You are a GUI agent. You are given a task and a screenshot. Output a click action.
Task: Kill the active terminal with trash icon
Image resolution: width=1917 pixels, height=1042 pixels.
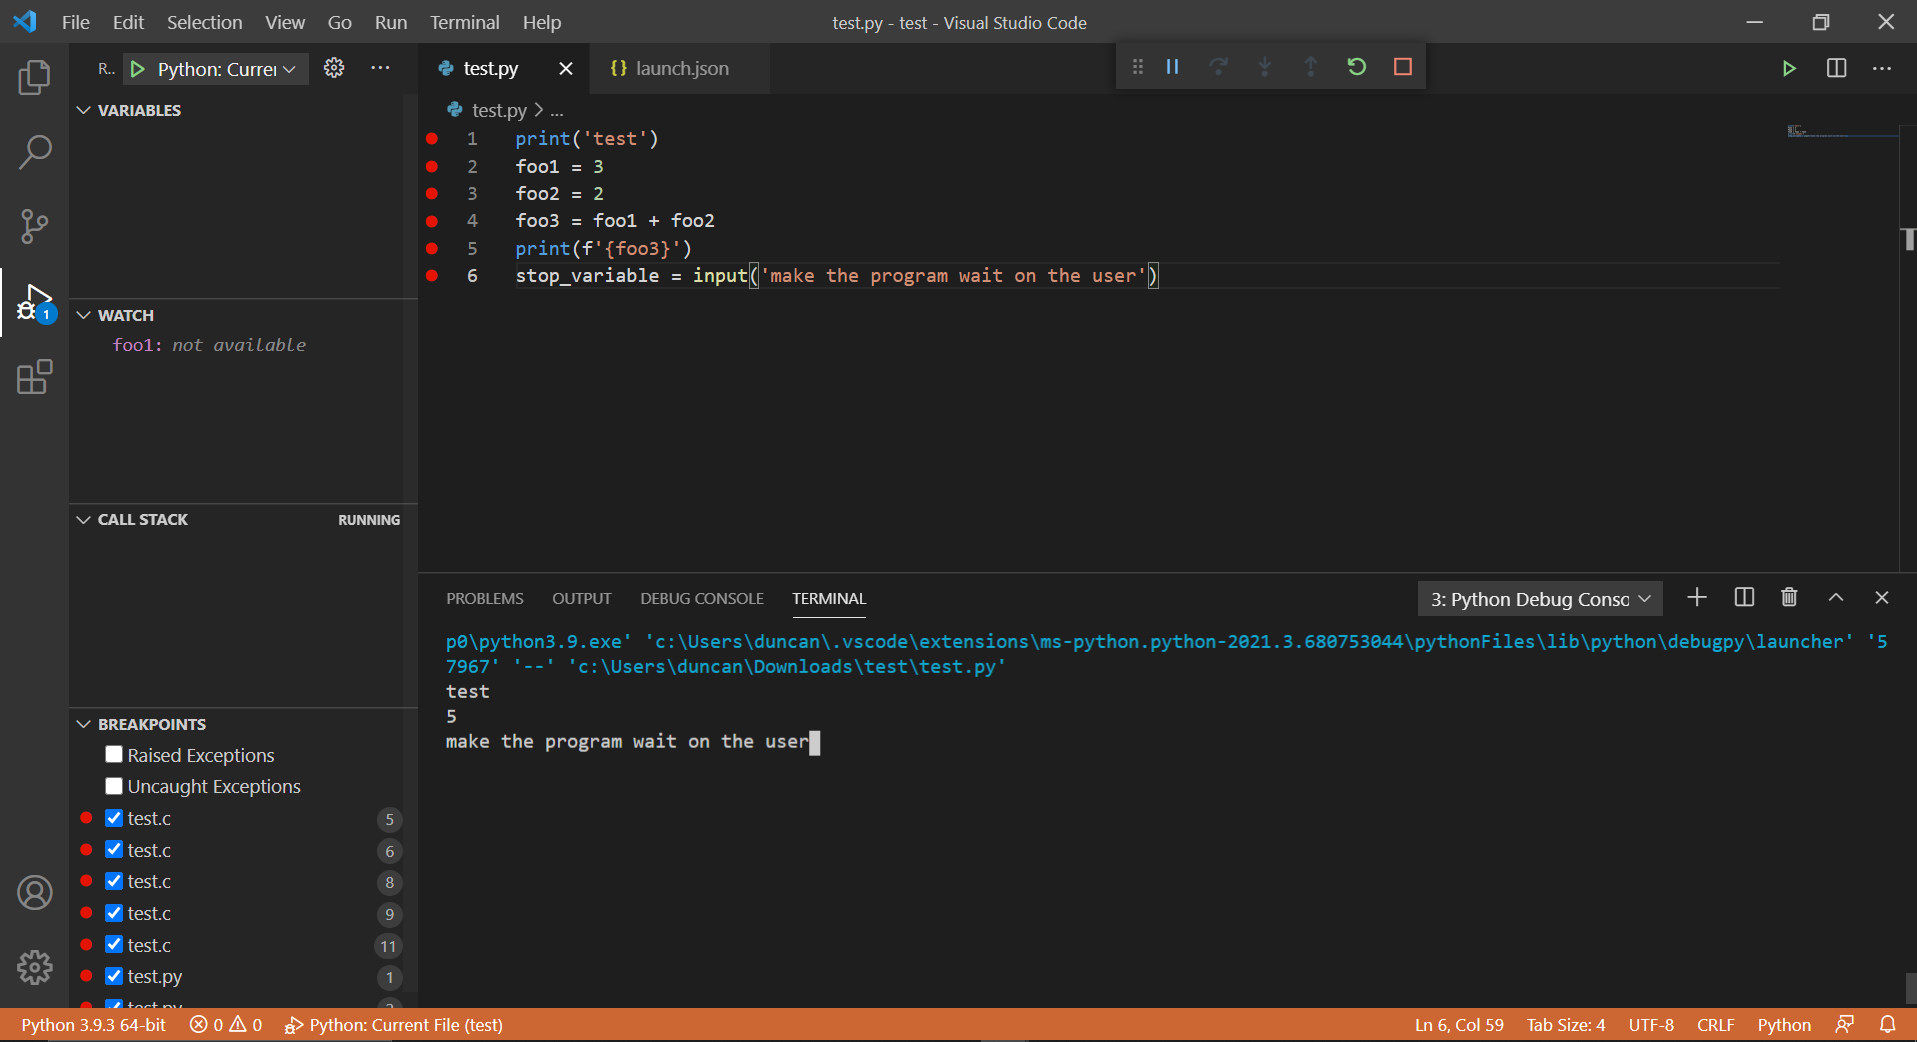tap(1788, 597)
